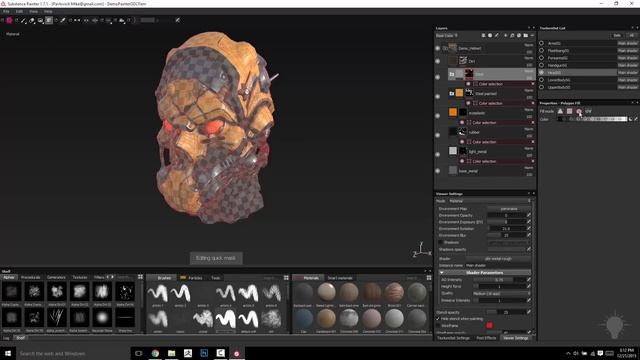
Task: Toggle grid view in Alphas shelf
Action: click(x=140, y=277)
